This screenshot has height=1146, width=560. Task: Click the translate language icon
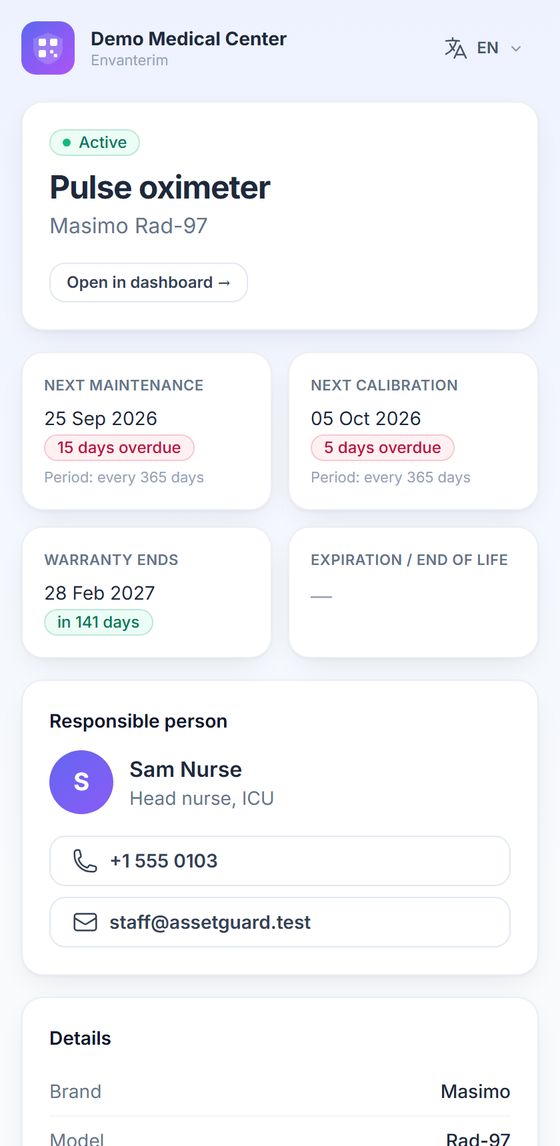[455, 48]
